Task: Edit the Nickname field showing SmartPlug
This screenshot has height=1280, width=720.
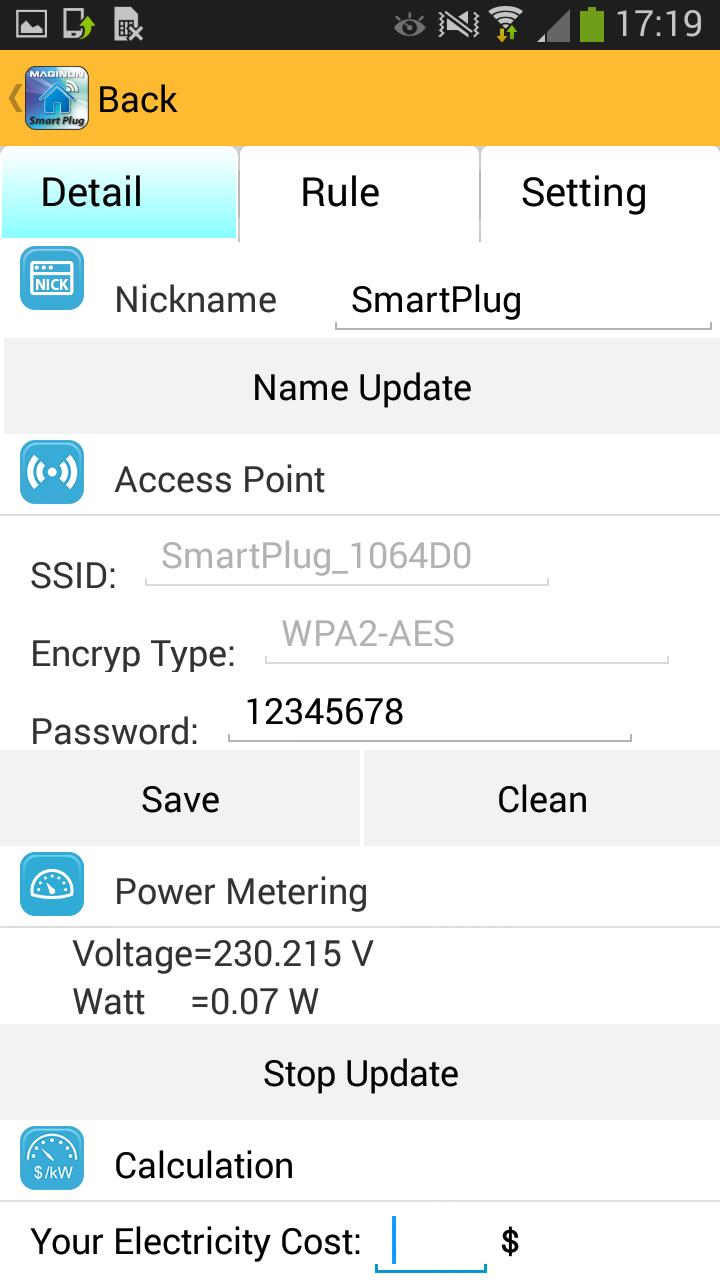Action: tap(522, 301)
